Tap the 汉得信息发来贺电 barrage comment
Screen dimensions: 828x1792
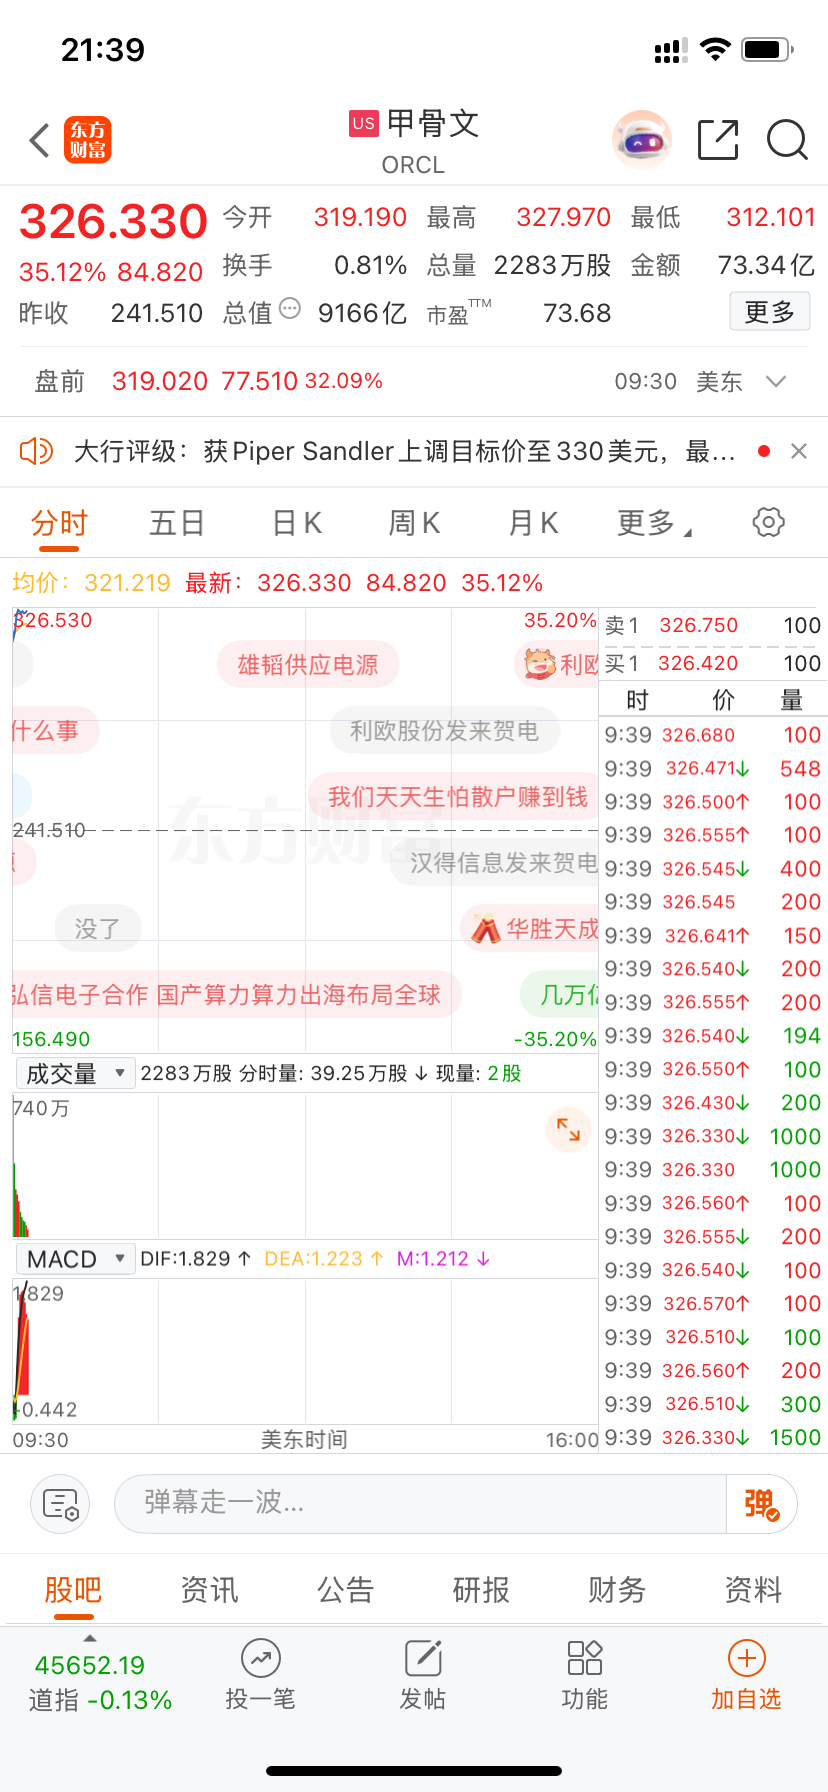(494, 863)
